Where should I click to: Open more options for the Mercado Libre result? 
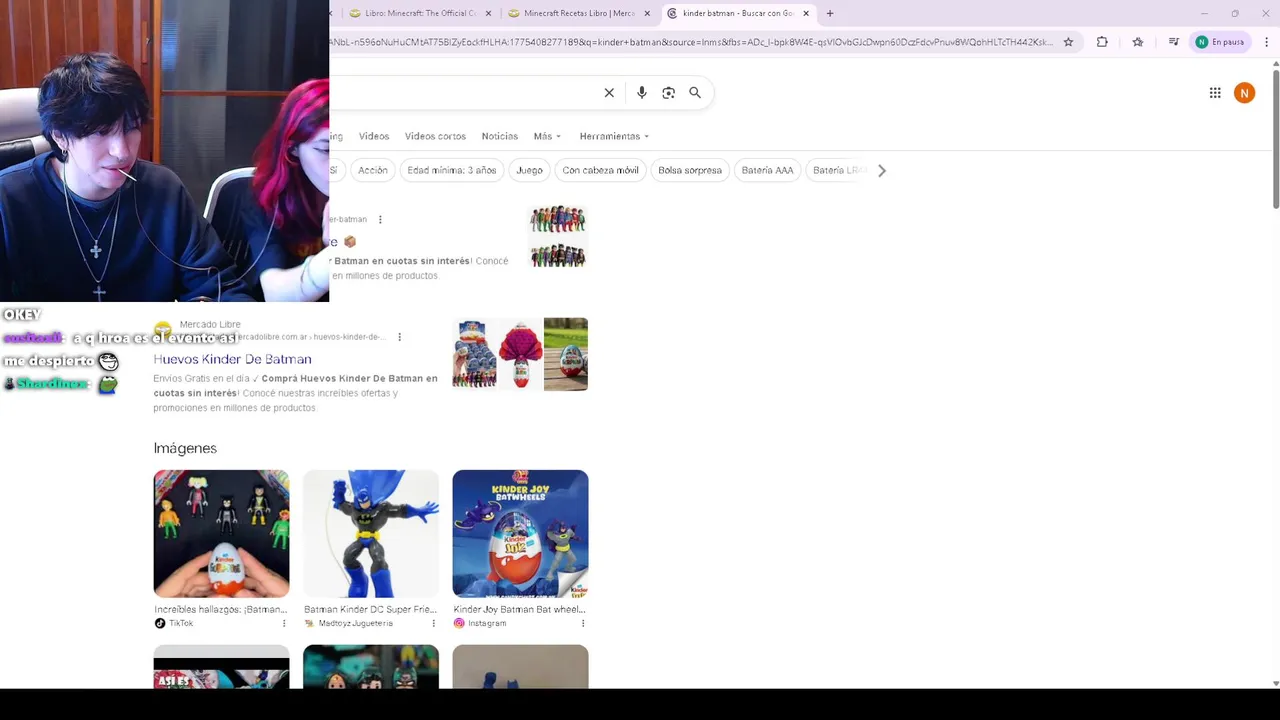399,337
